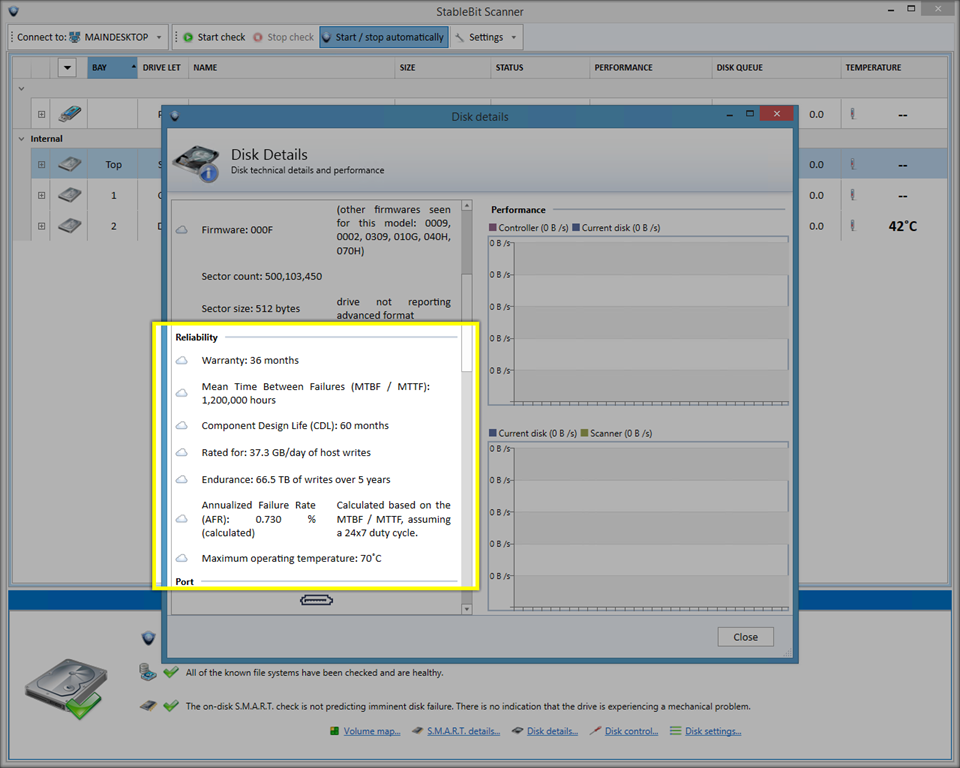This screenshot has width=960, height=768.
Task: Click cloud icon beside Component Design Life
Action: [x=182, y=425]
